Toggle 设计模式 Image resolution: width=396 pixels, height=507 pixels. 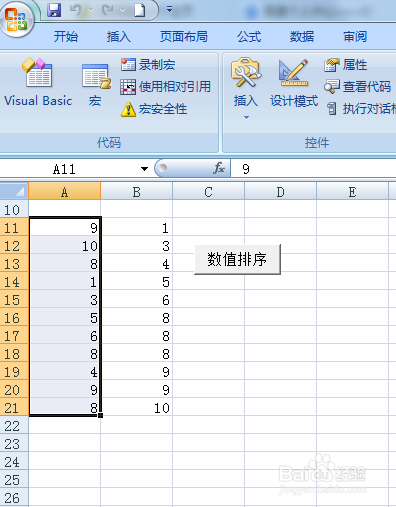point(294,83)
